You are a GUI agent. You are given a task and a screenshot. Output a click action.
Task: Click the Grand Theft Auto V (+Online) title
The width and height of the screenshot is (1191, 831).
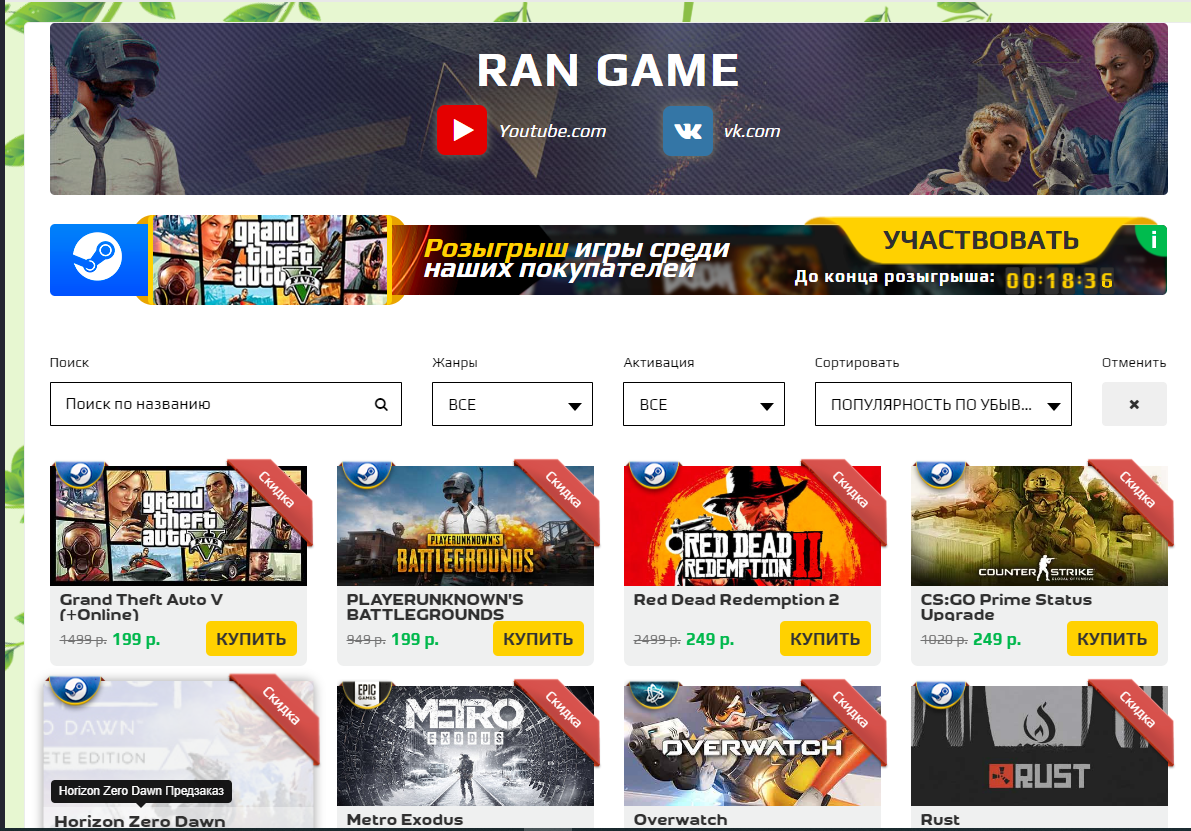141,607
